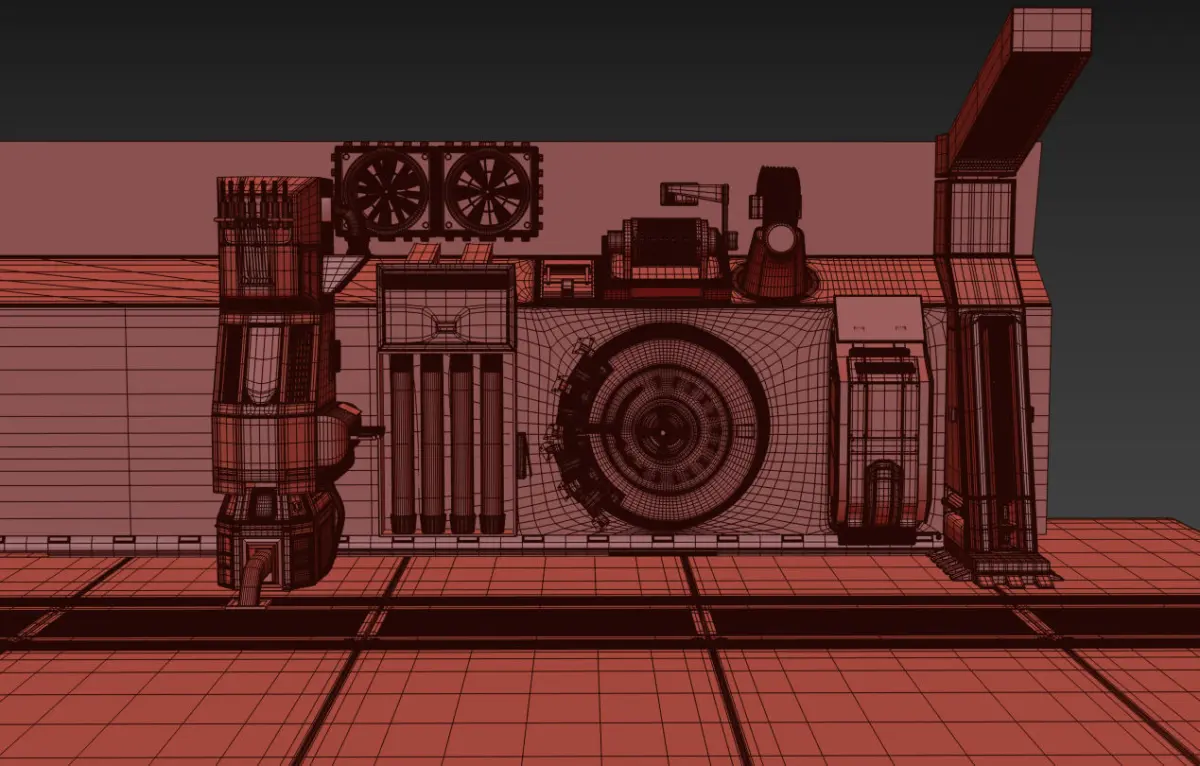This screenshot has width=1200, height=766.
Task: Pick the small crate on the shelf
Action: click(567, 280)
